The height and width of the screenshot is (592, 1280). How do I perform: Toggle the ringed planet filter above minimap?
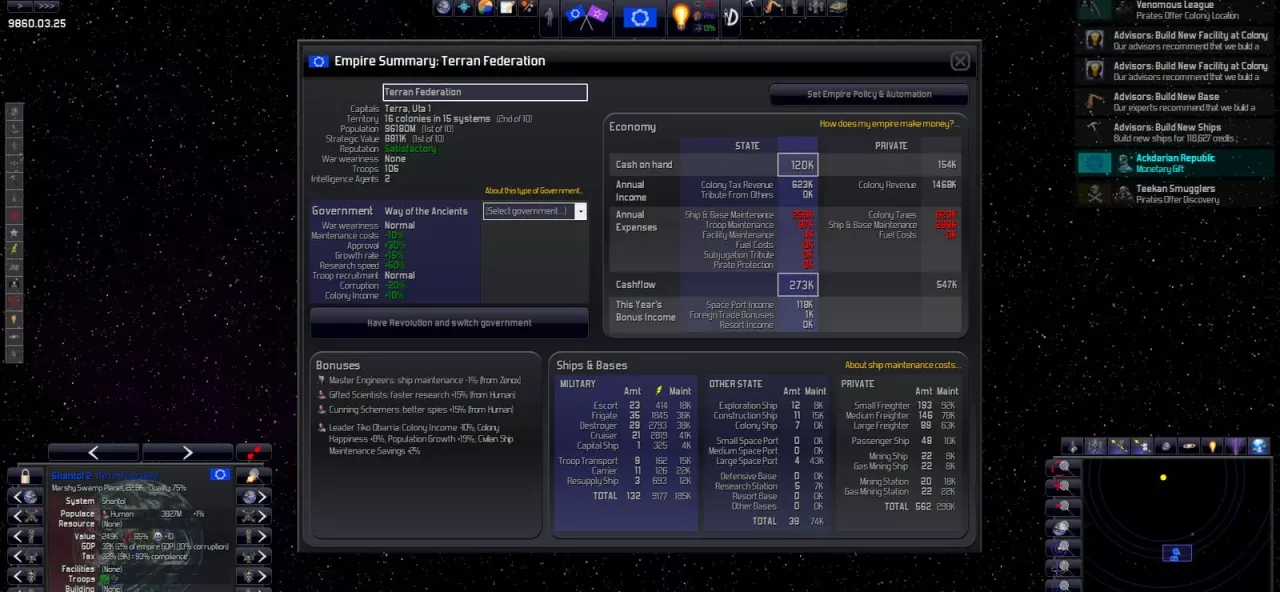[x=1189, y=446]
